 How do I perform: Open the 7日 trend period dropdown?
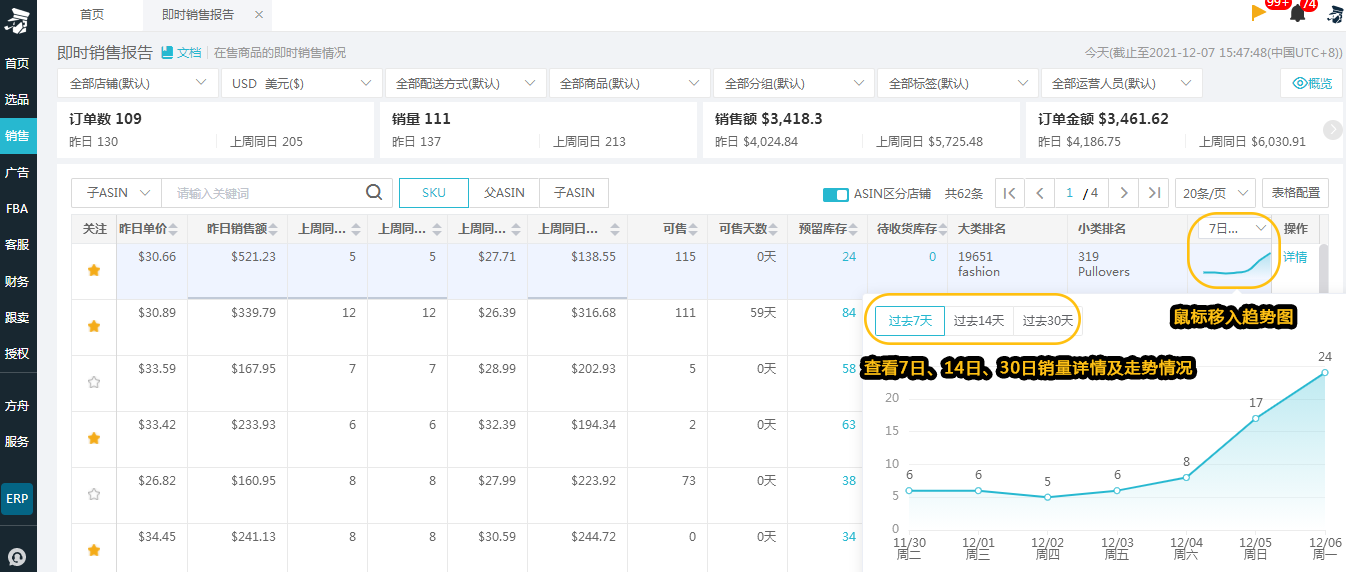[1237, 229]
